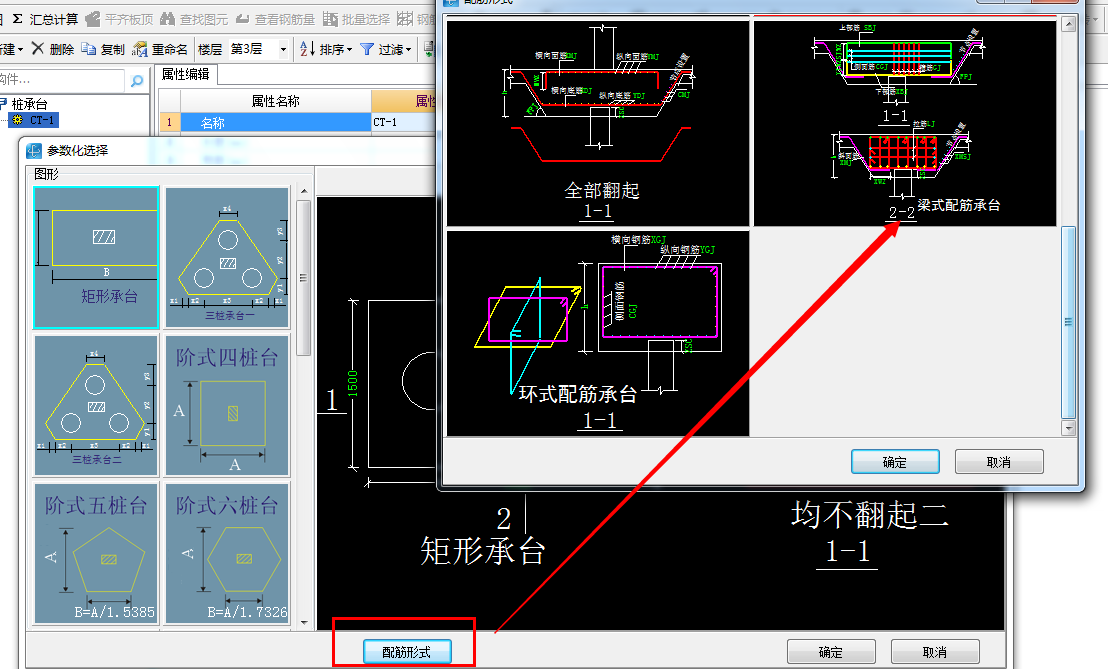Screen dimensions: 1108x669
Task: Click 取消 in the reinforcement style dialog
Action: point(998,462)
